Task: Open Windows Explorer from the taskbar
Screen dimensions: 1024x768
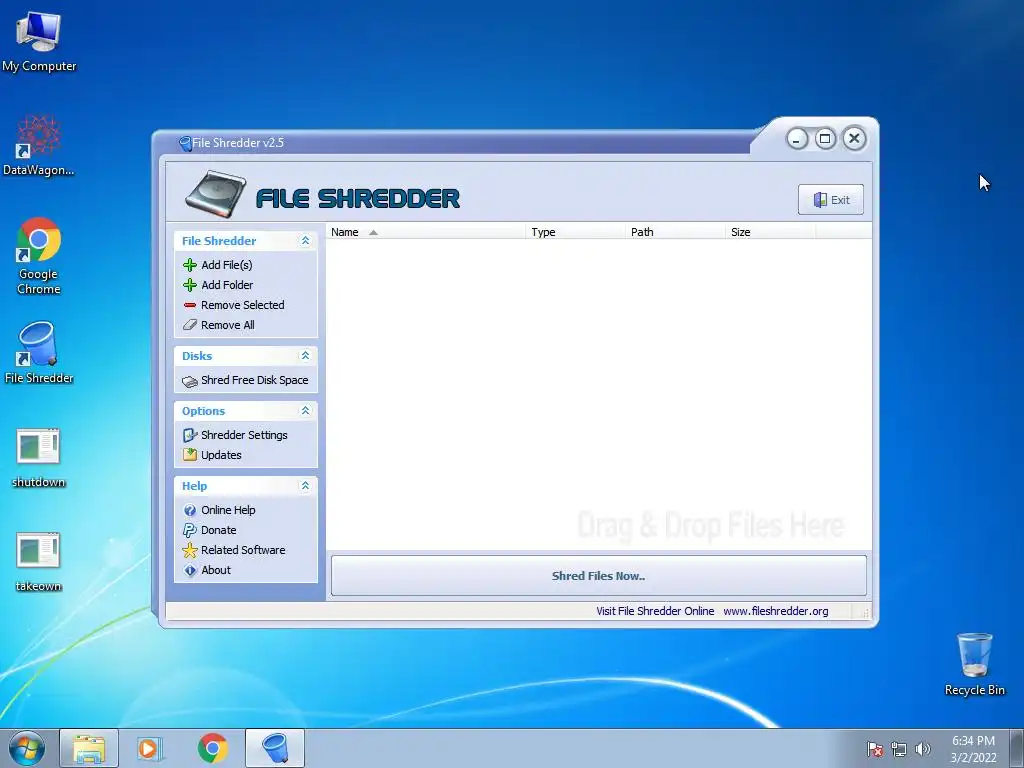Action: (x=89, y=748)
